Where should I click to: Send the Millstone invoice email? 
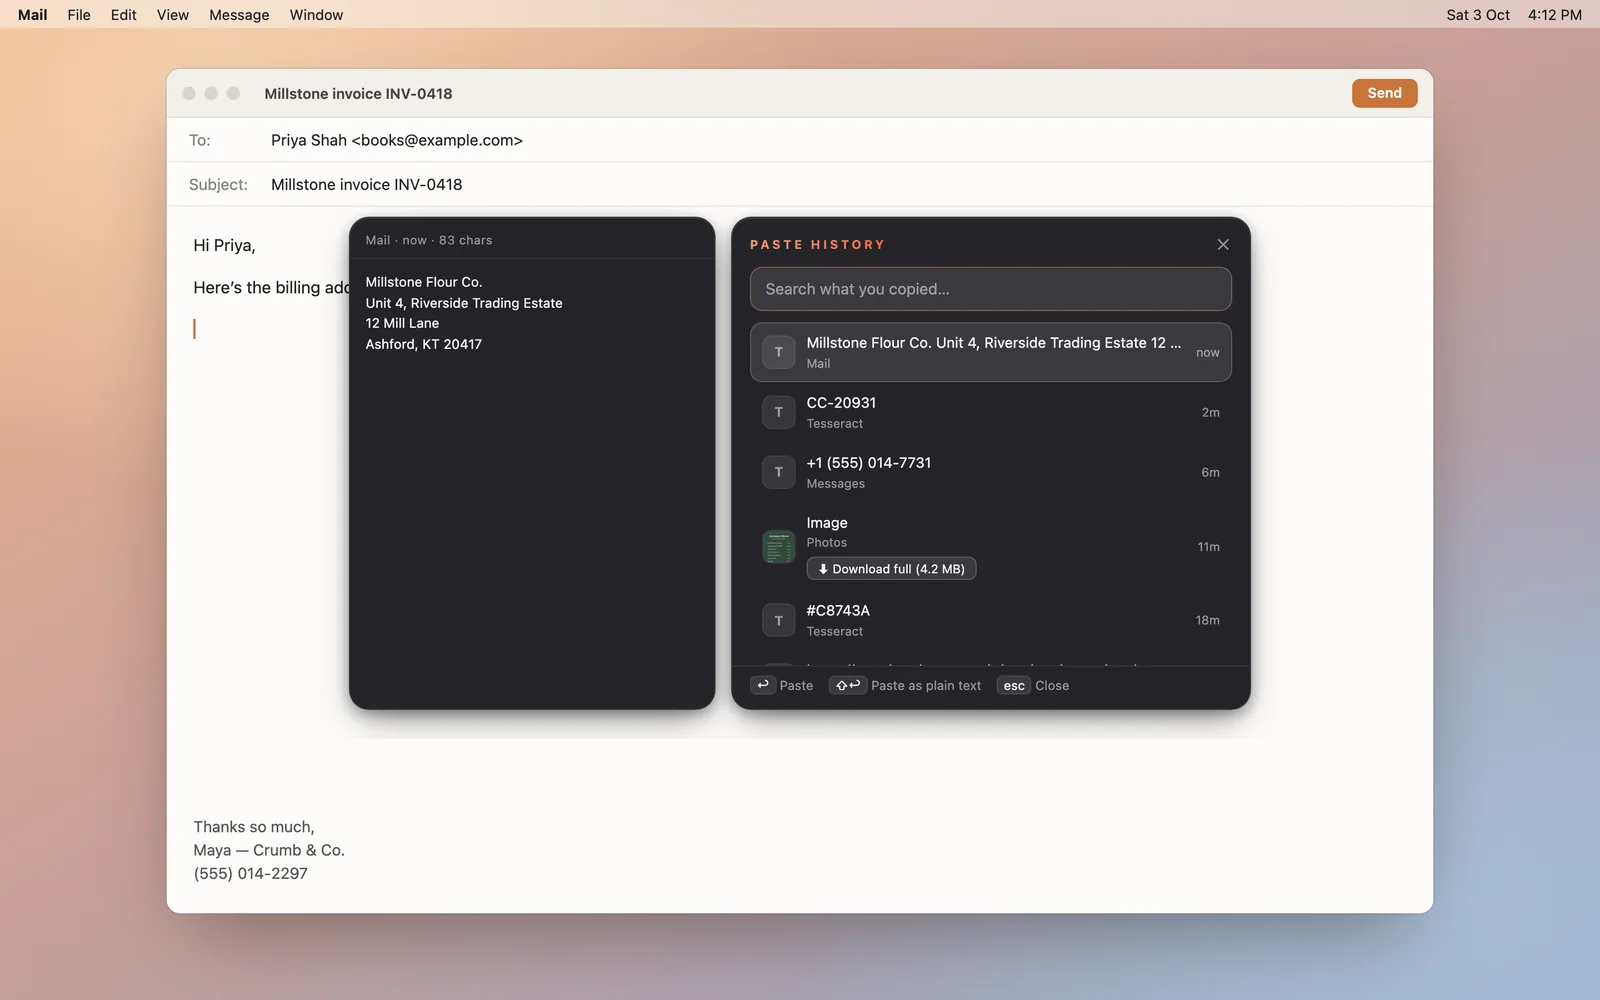[x=1384, y=93]
